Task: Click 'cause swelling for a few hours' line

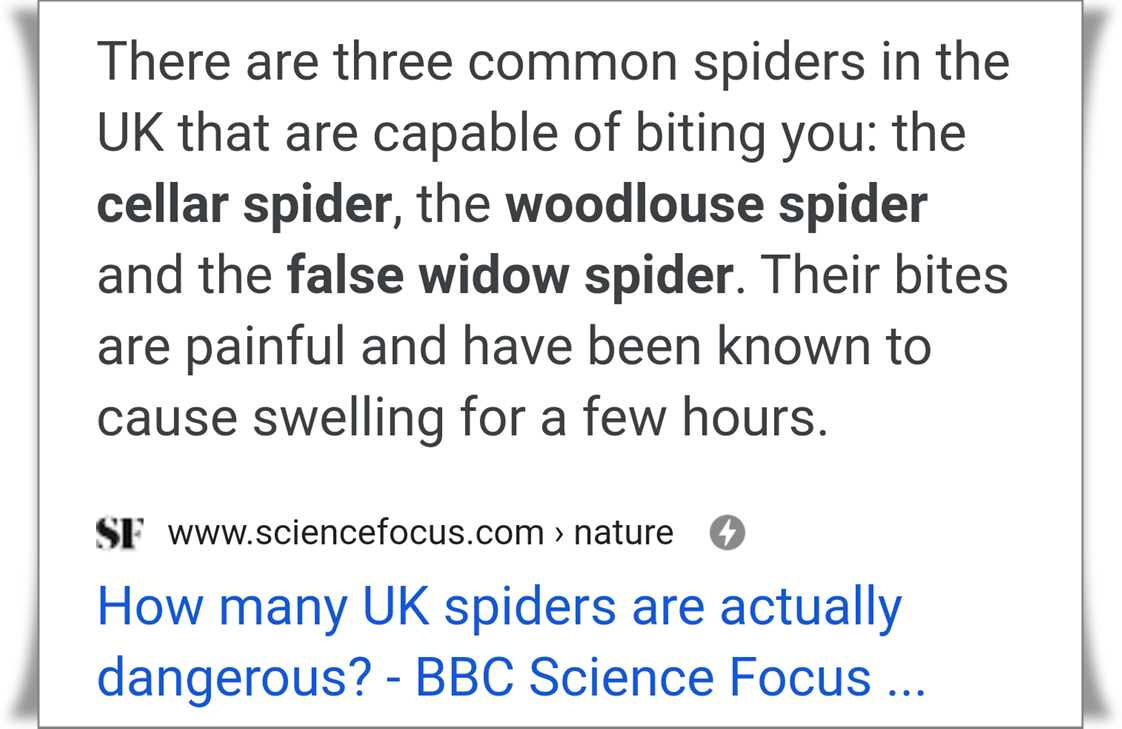Action: [462, 418]
